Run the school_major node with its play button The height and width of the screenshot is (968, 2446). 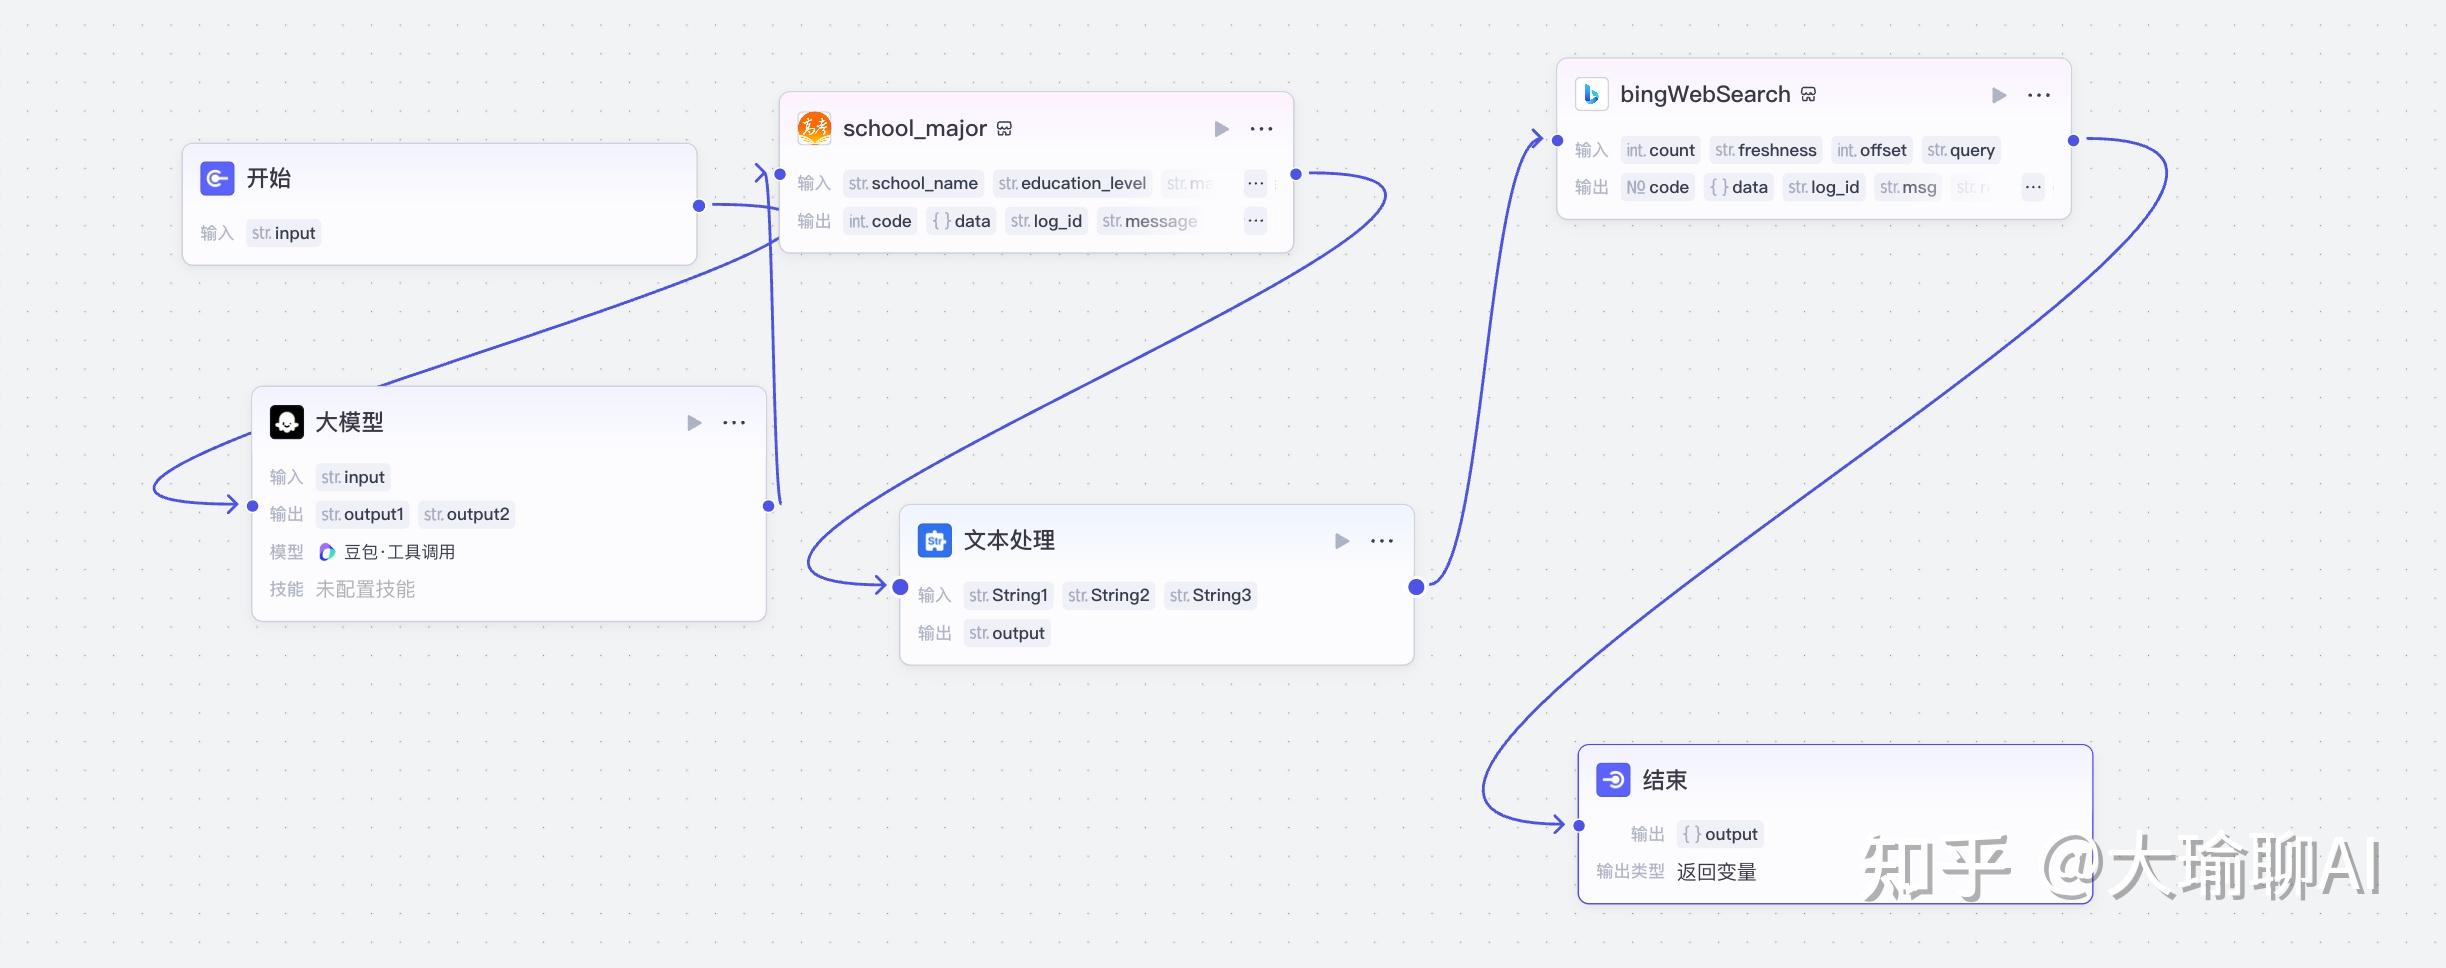(1221, 128)
